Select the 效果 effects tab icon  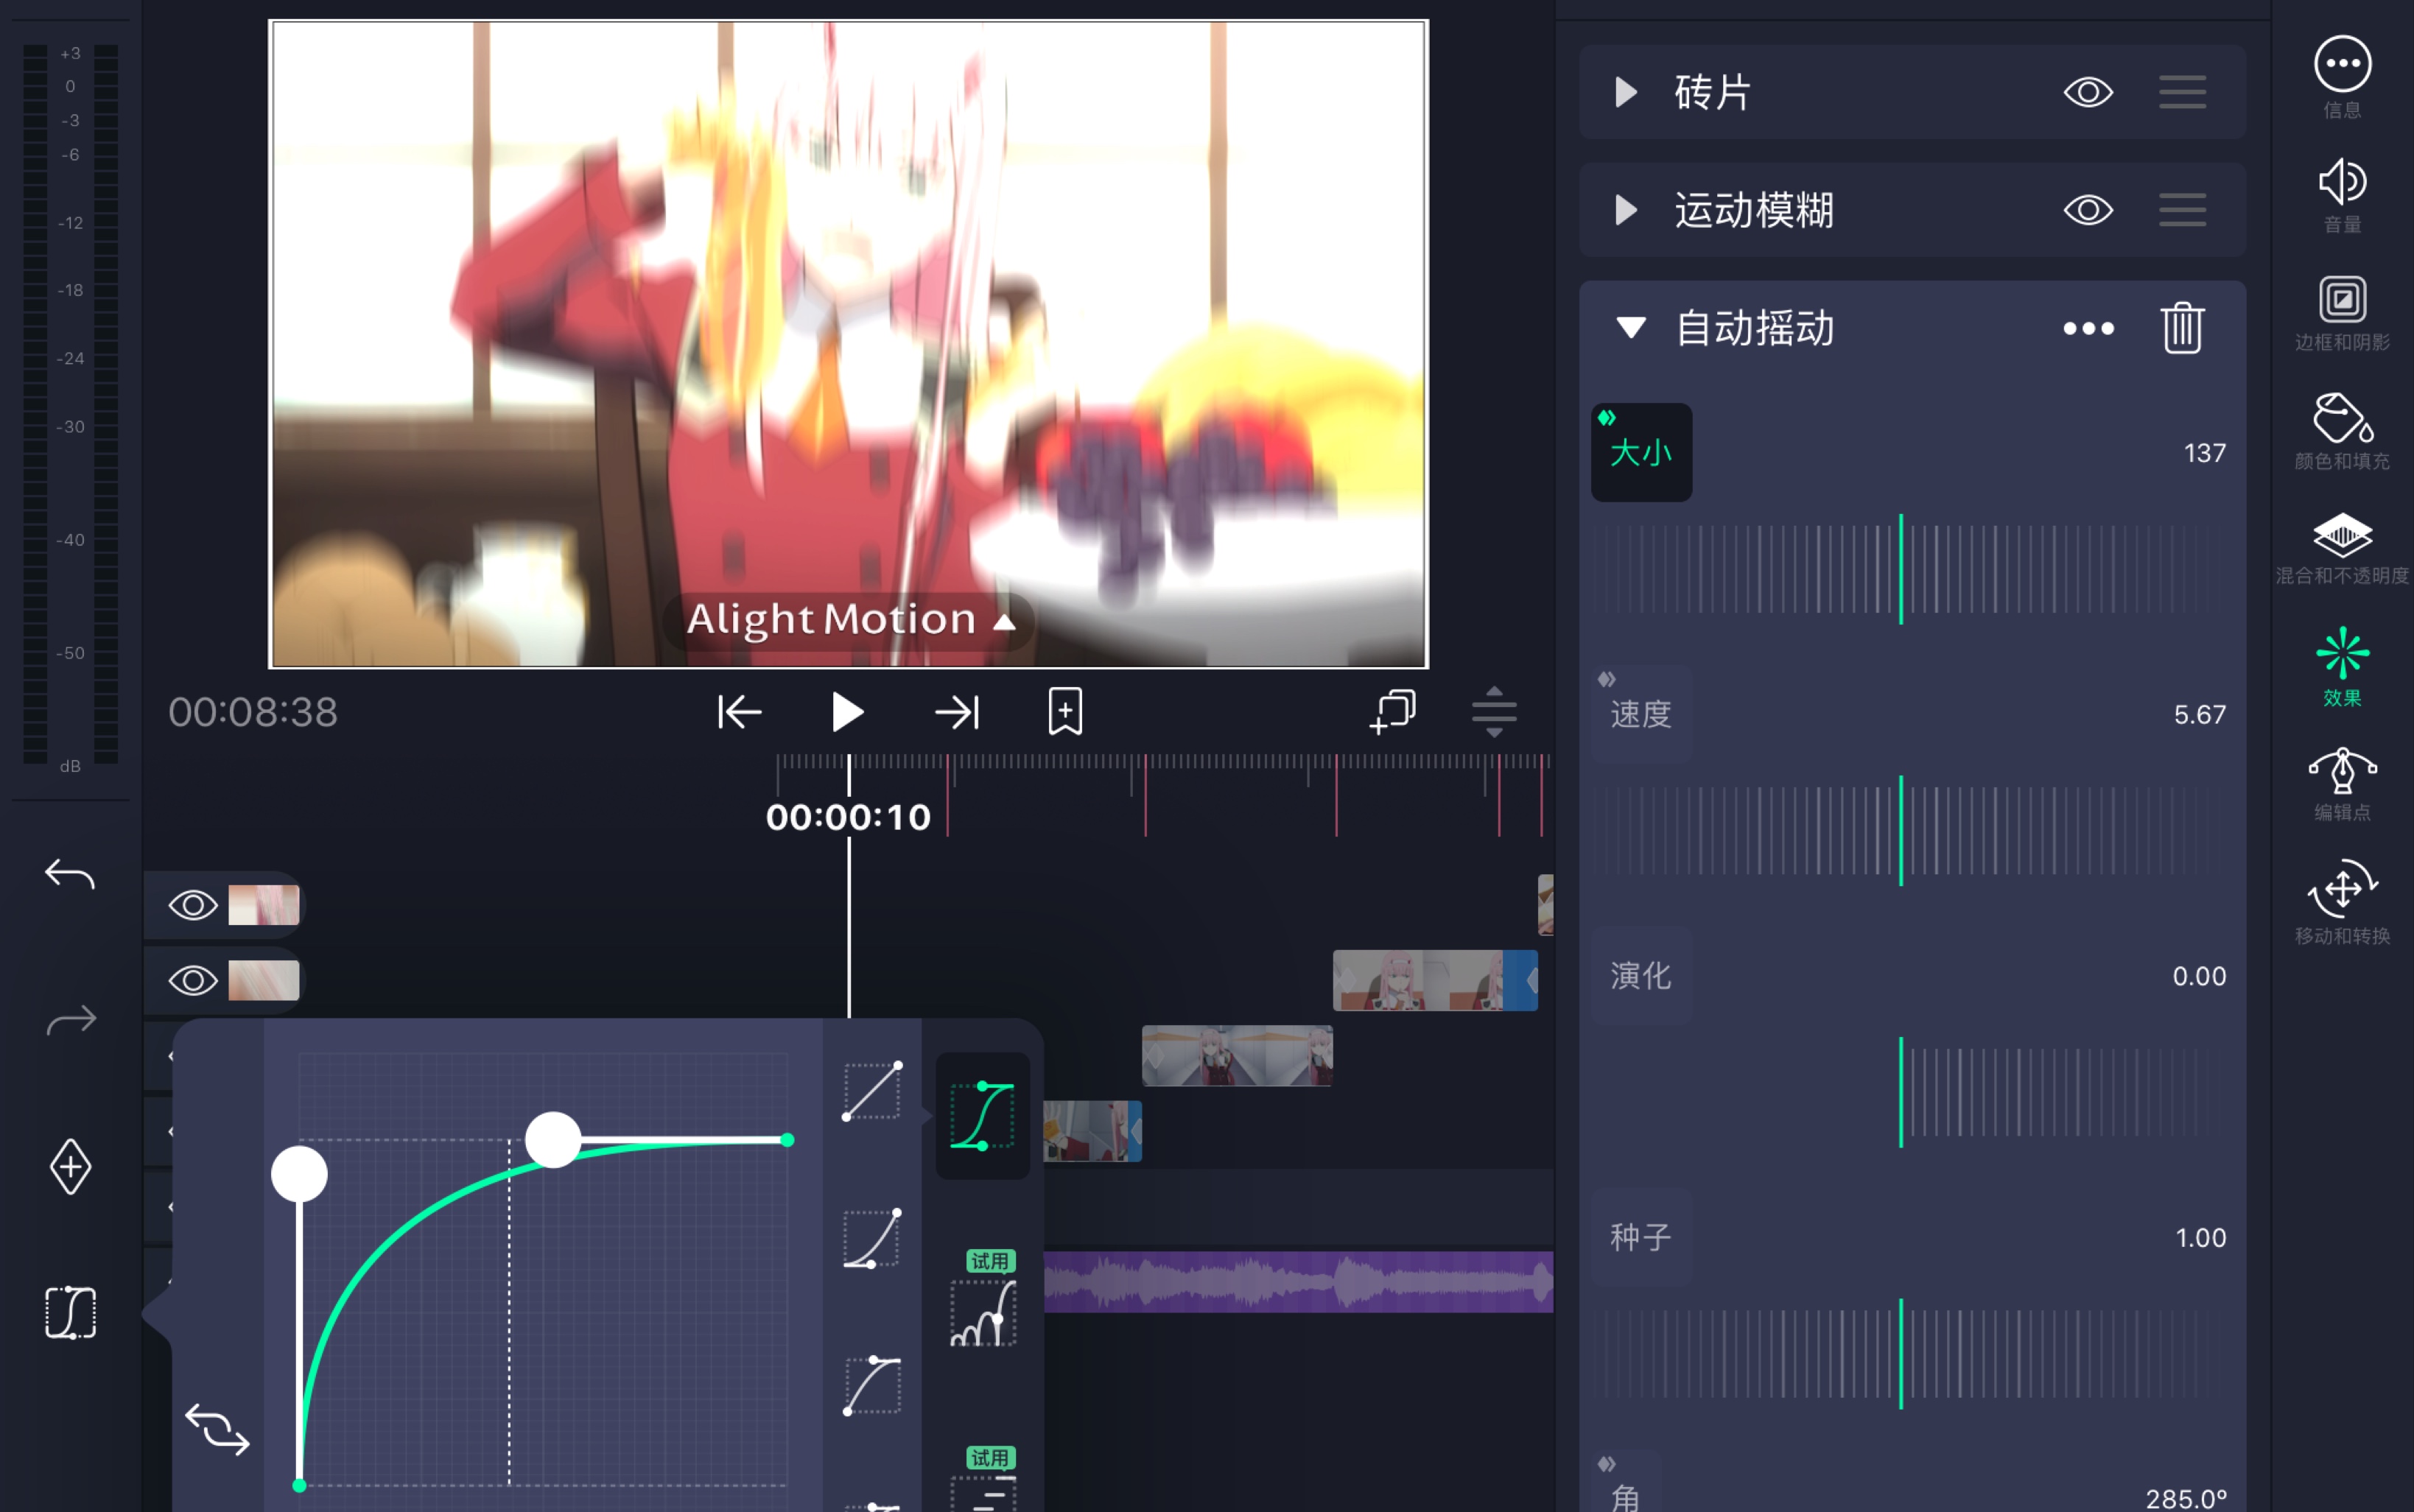2342,653
